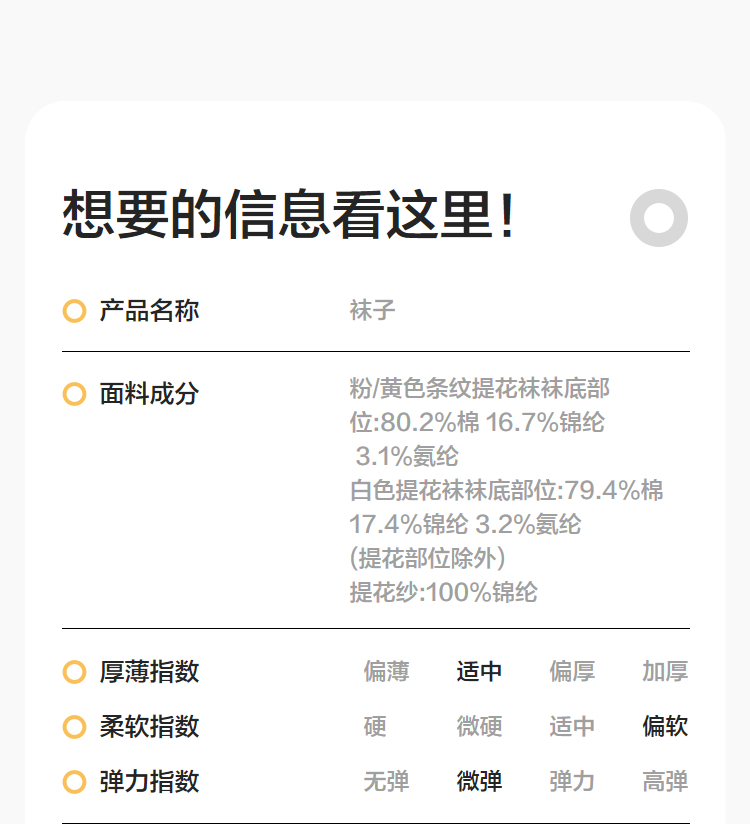Image resolution: width=750 pixels, height=824 pixels.
Task: Select 适中 in the 厚薄指数 row
Action: pyautogui.click(x=479, y=672)
